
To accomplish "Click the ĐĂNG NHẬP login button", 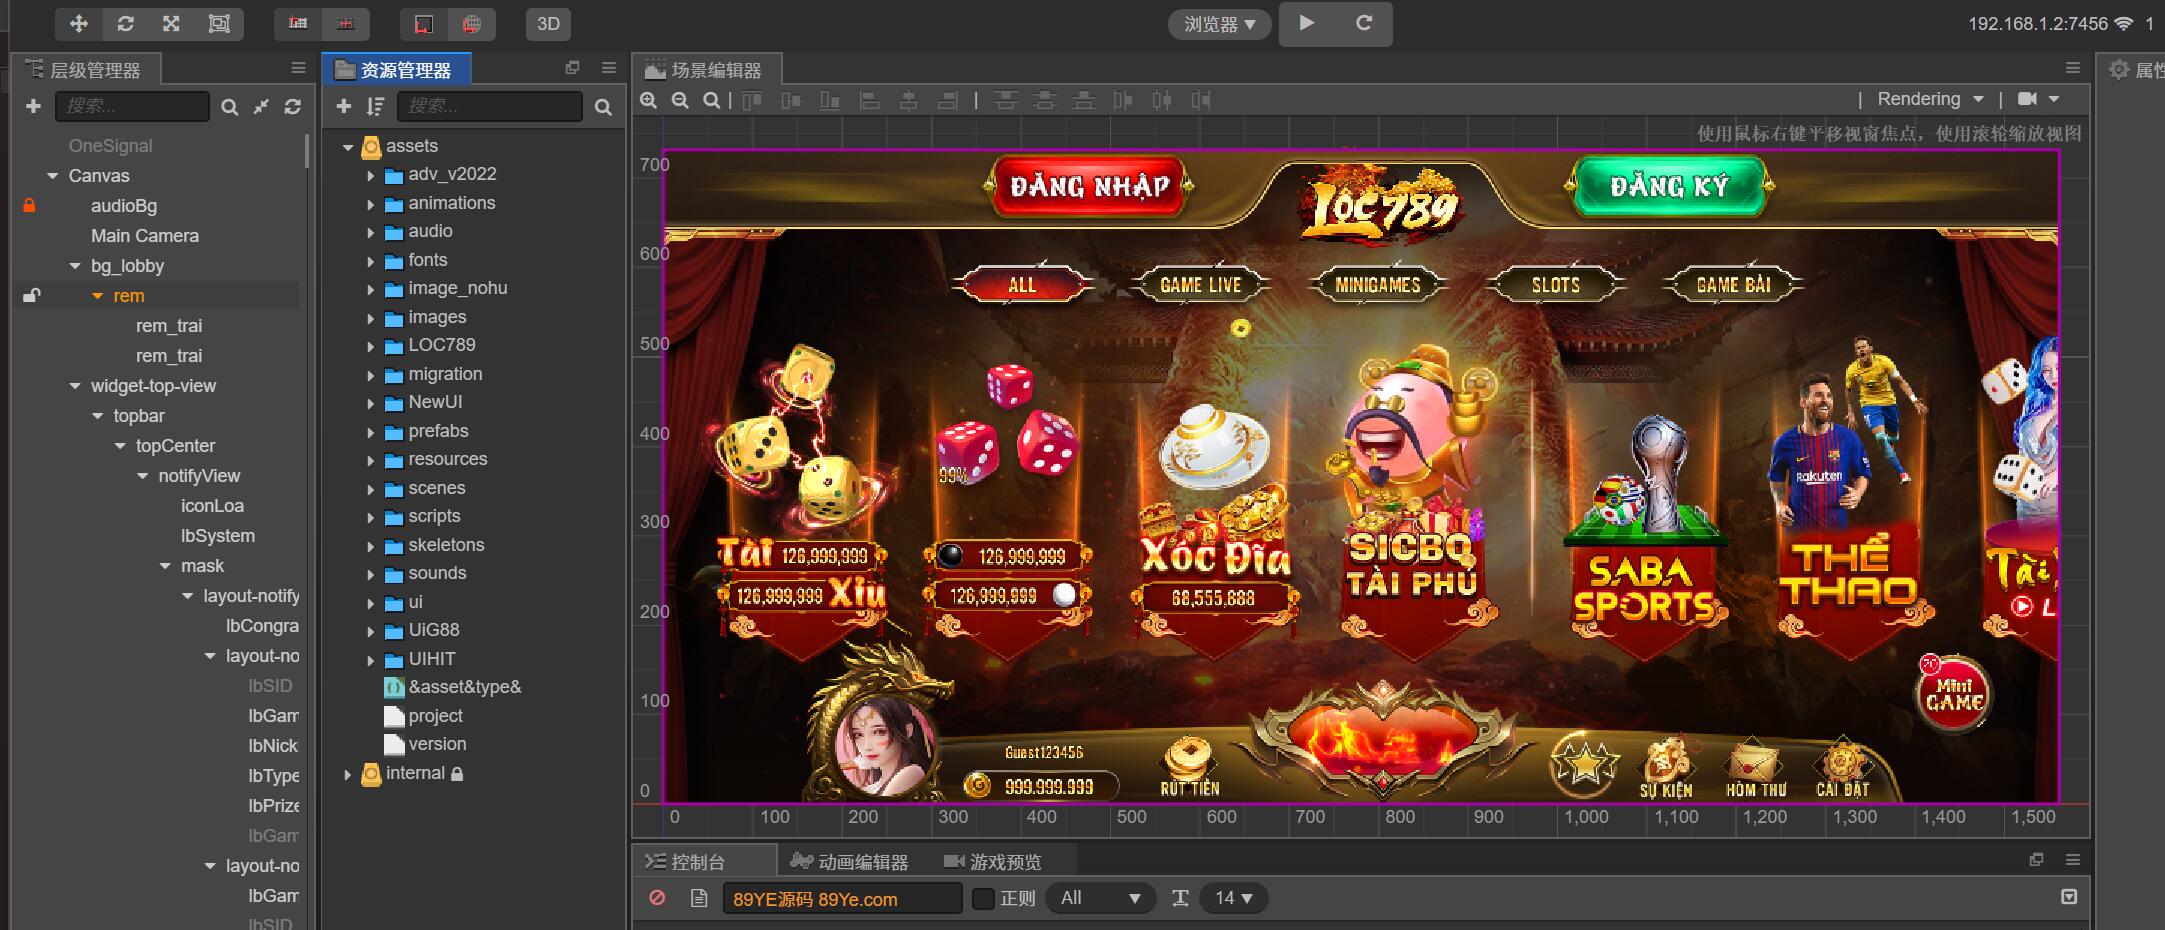I will [x=1089, y=187].
